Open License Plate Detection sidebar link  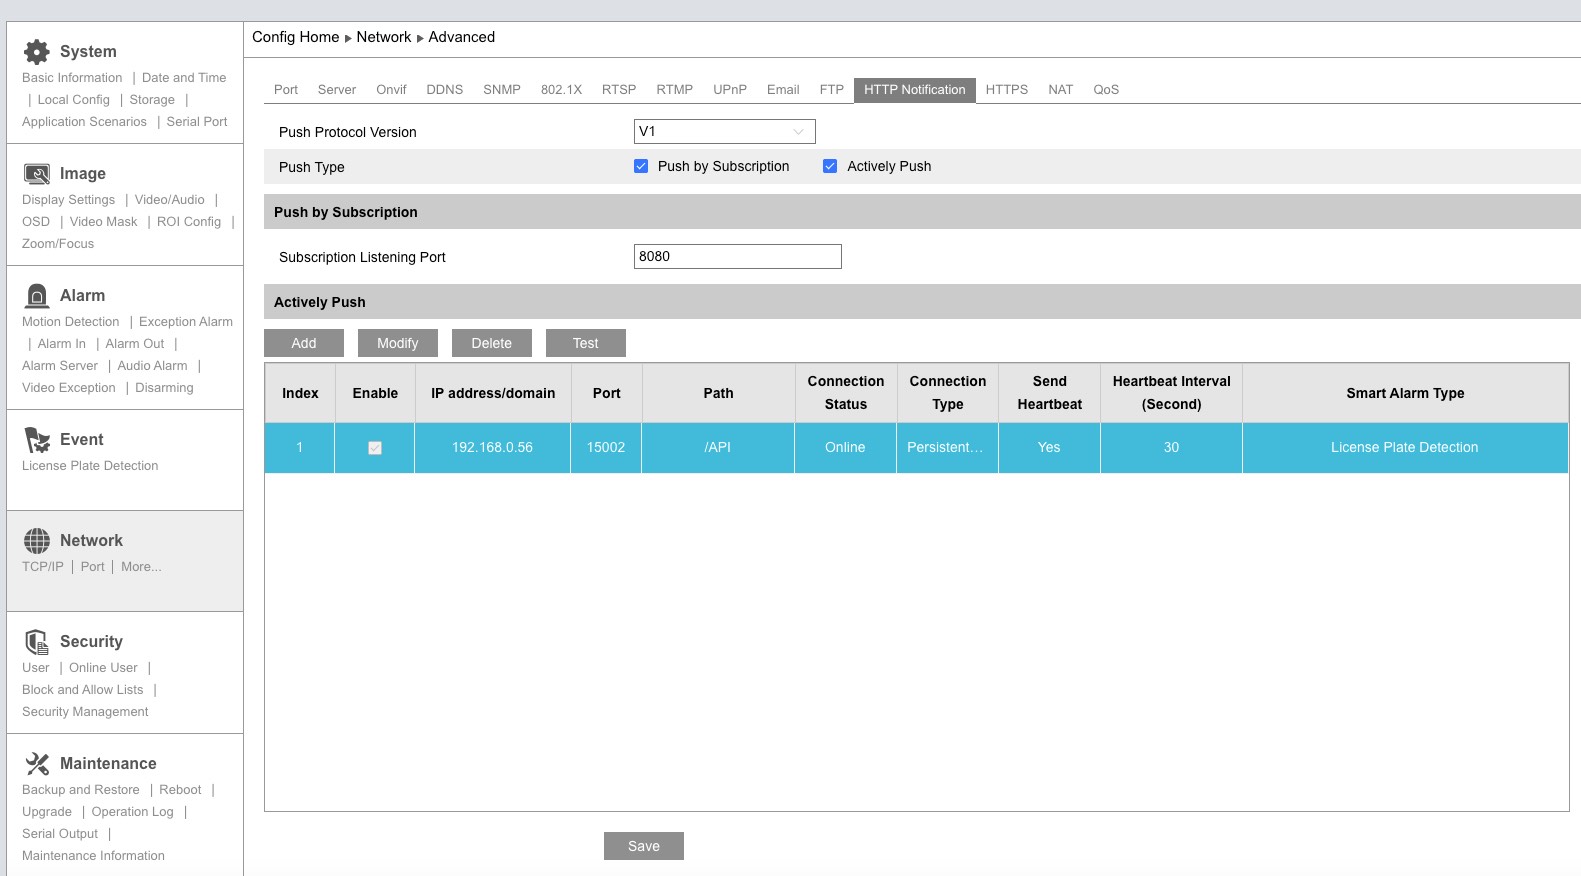tap(90, 465)
